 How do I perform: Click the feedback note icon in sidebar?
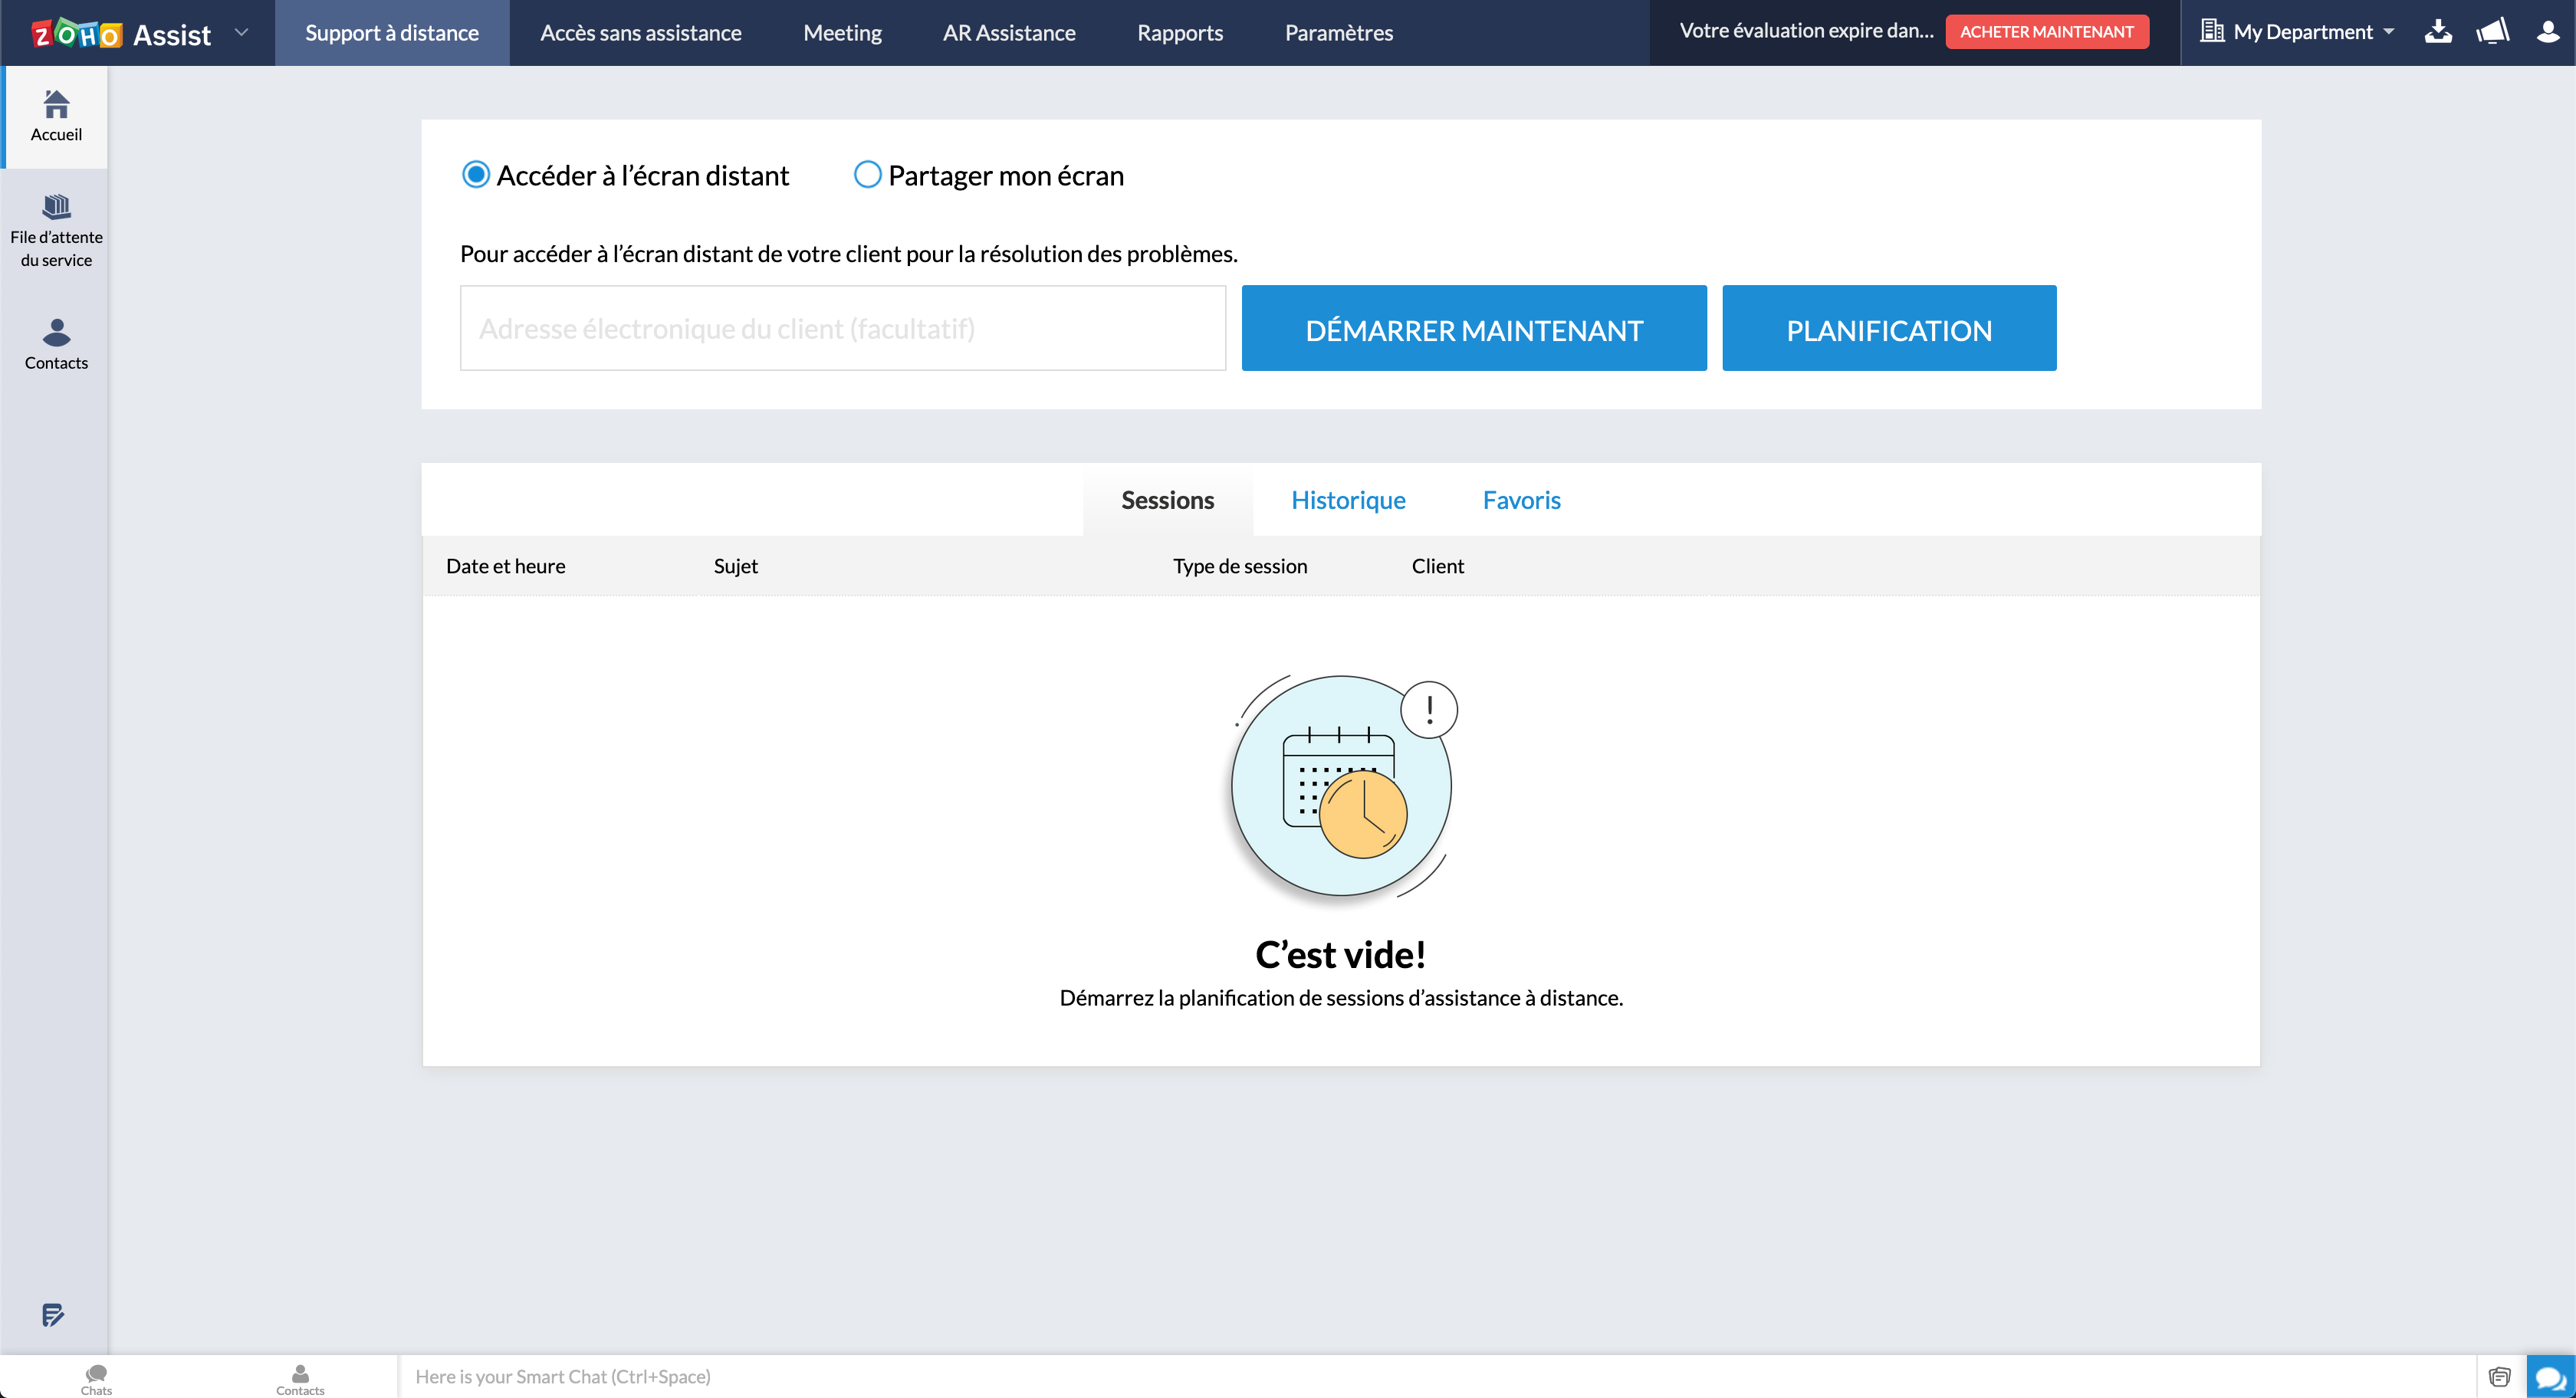pyautogui.click(x=53, y=1314)
